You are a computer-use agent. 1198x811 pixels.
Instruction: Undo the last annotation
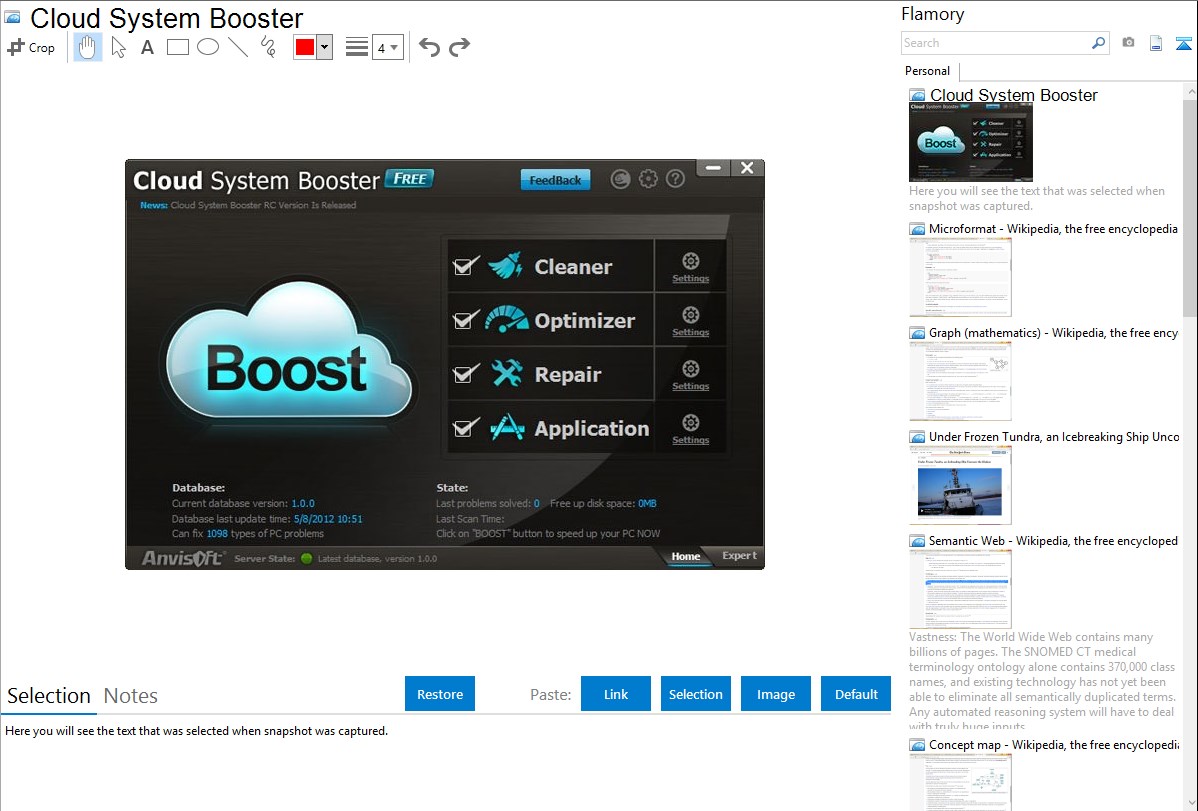pyautogui.click(x=429, y=47)
